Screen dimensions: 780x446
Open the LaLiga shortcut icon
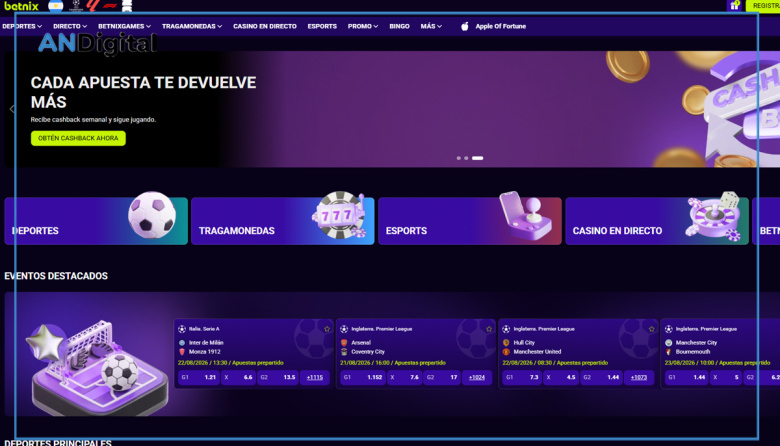pos(93,5)
